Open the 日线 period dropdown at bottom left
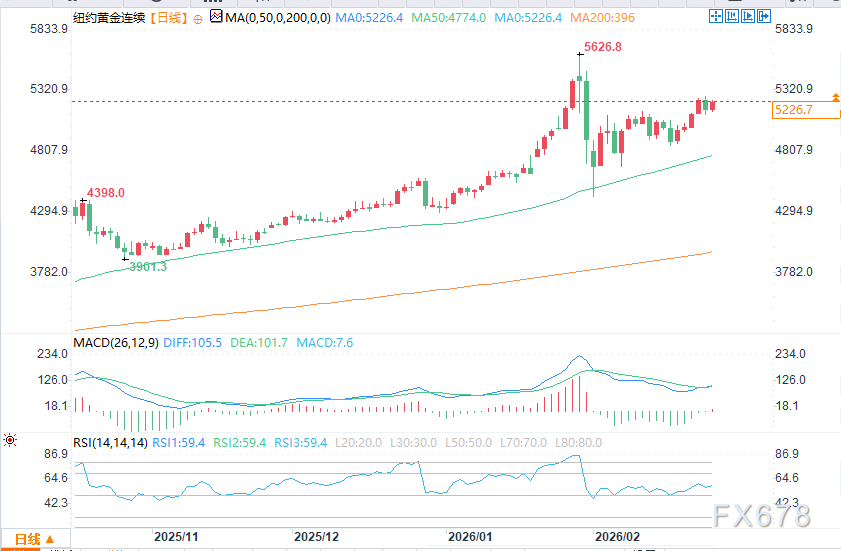841x551 pixels. coord(34,540)
